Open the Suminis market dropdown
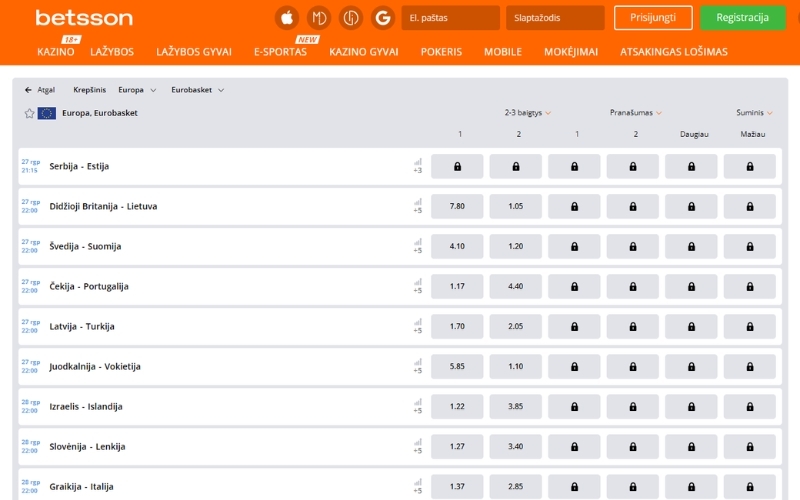The height and width of the screenshot is (500, 800). click(x=754, y=113)
